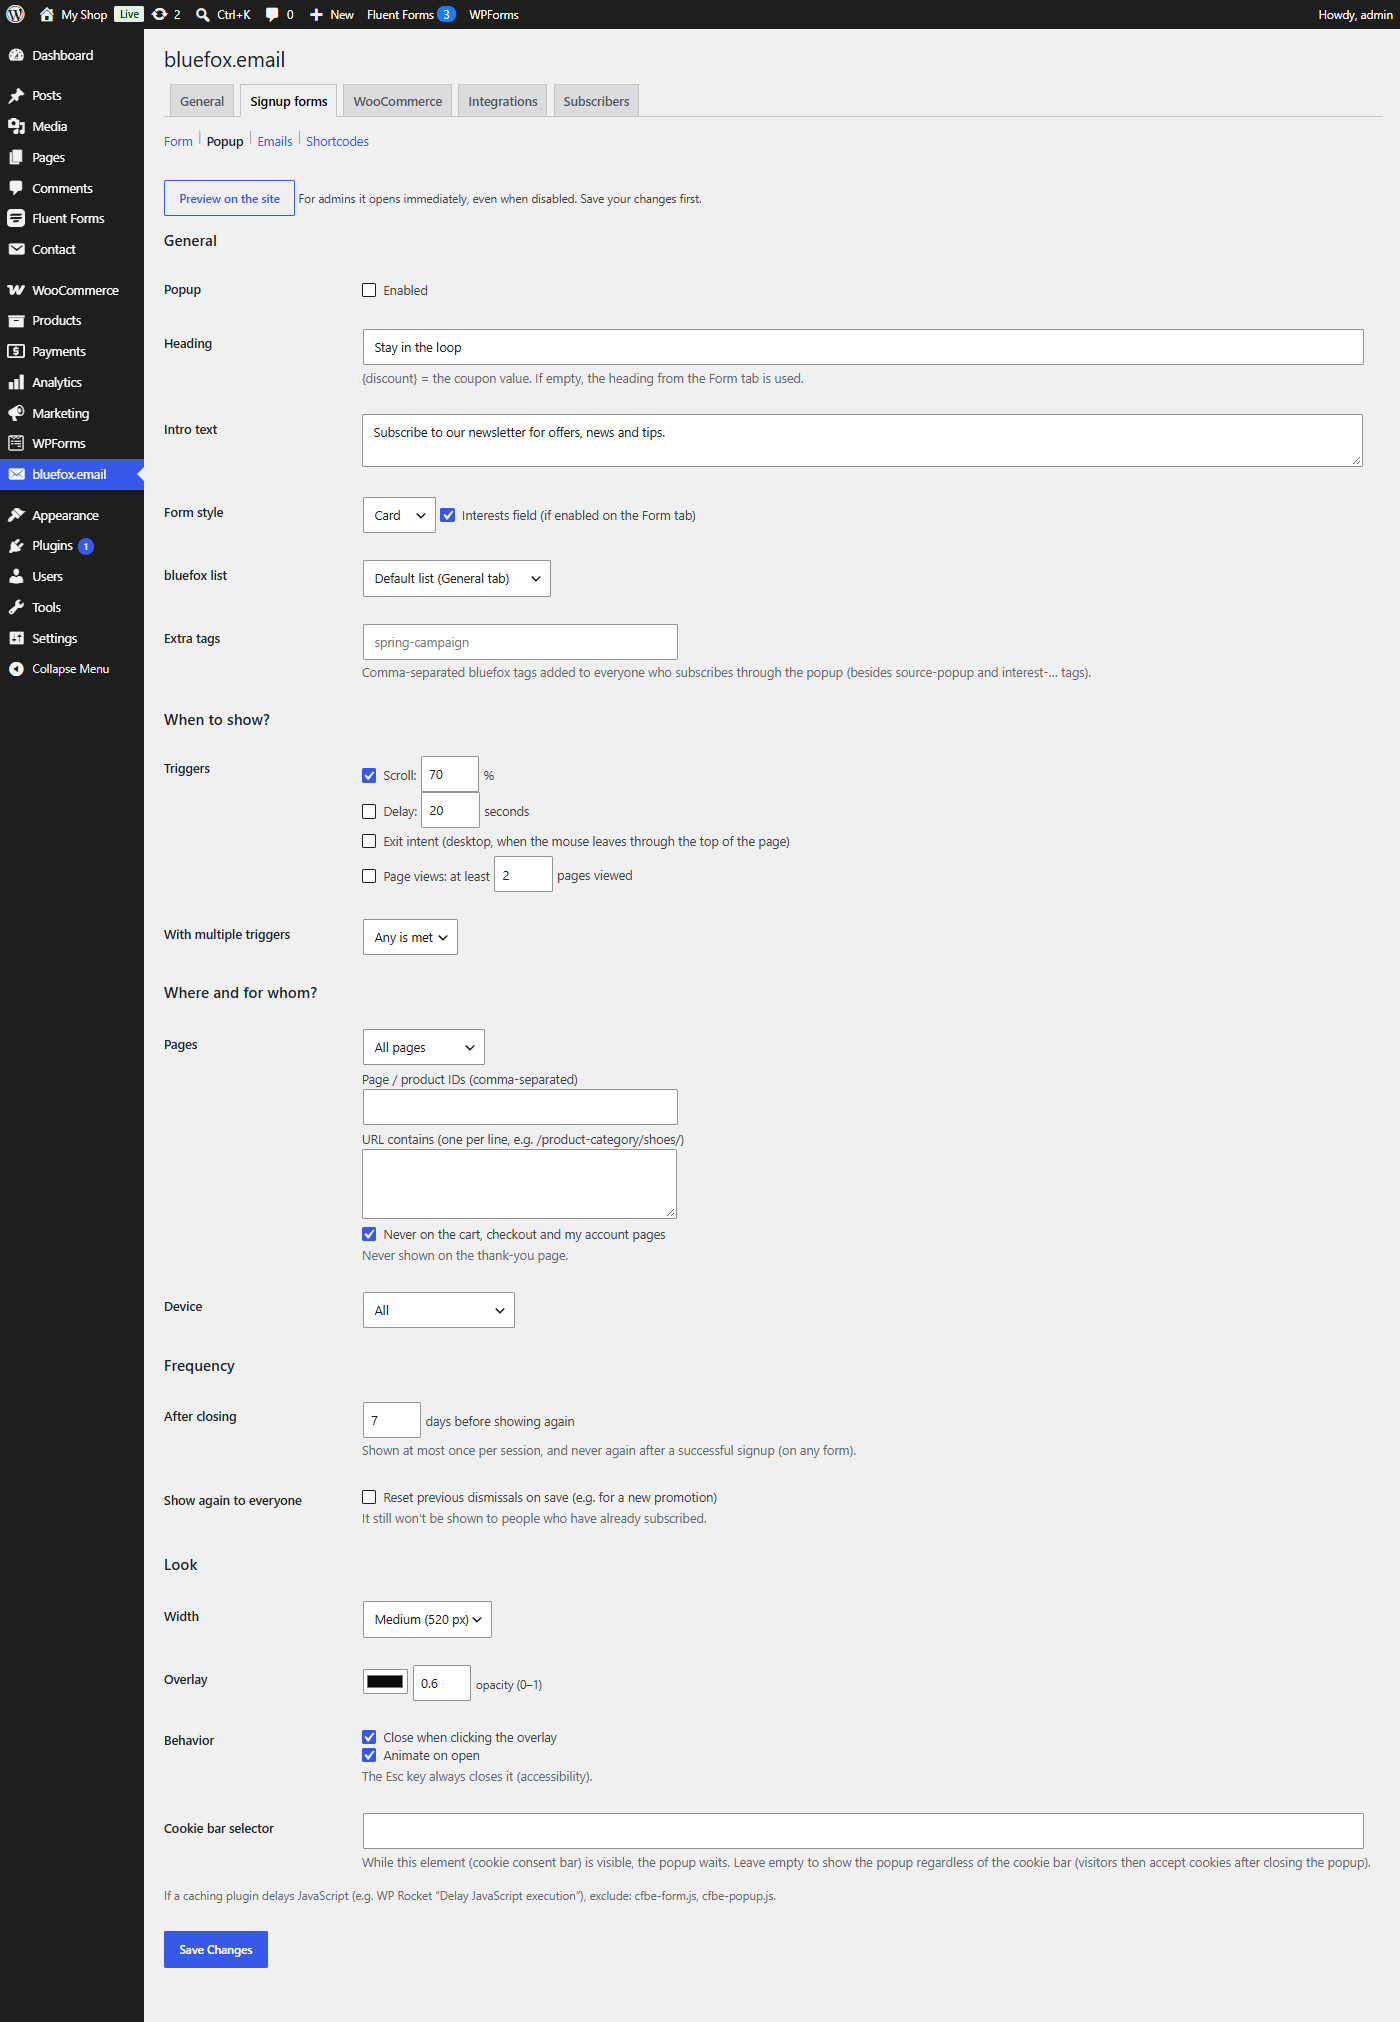
Task: Enable the Popup checkbox
Action: 369,290
